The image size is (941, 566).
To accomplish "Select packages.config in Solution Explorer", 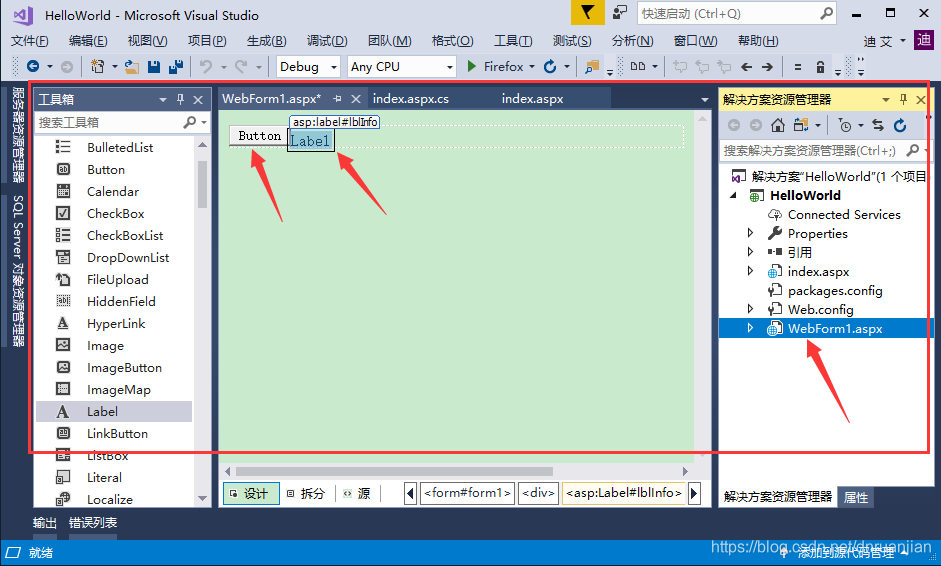I will coord(835,291).
